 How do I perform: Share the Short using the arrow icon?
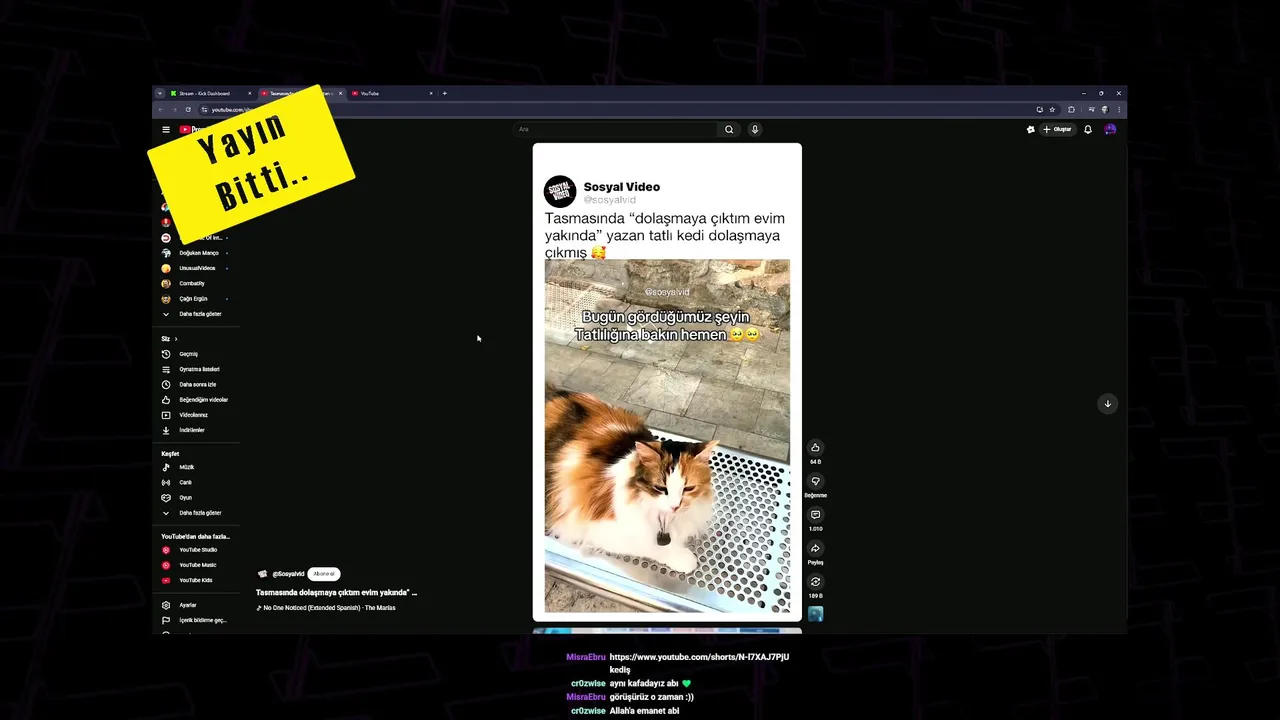coord(815,549)
